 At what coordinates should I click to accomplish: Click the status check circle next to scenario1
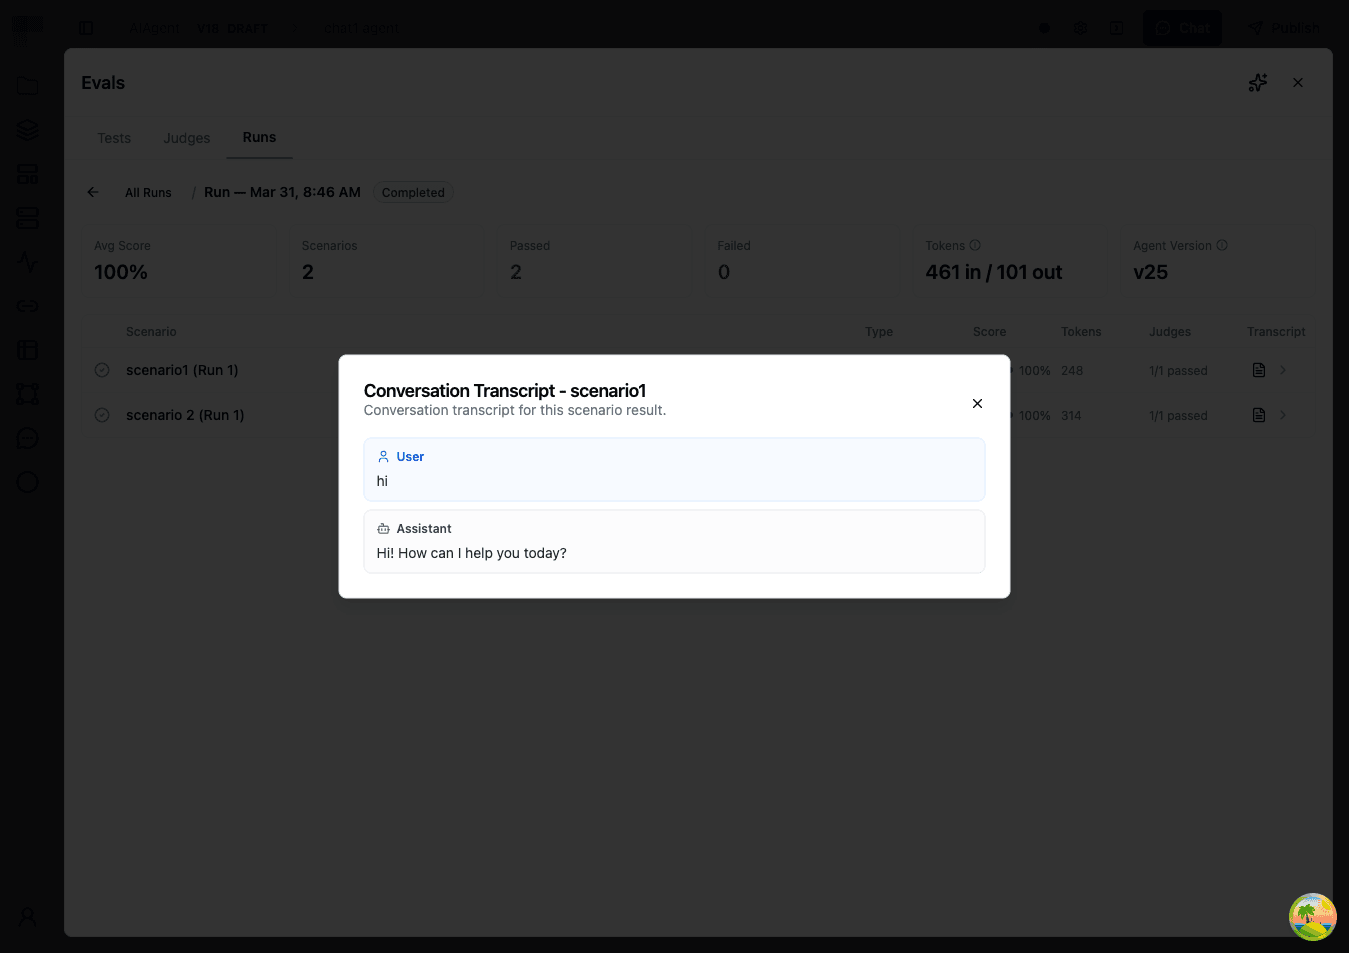click(101, 369)
